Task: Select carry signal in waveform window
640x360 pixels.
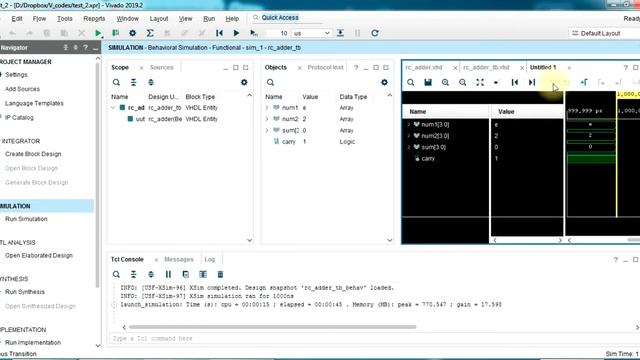Action: pos(428,158)
